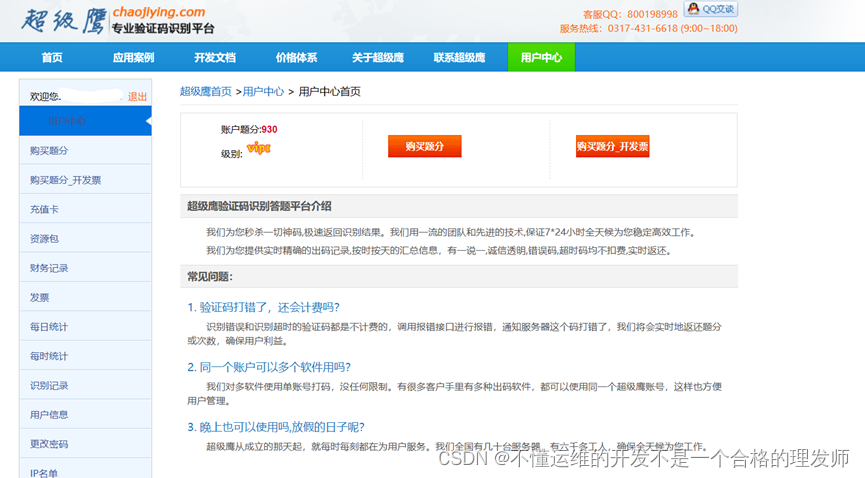Click the VIP1 level badge
865x478 pixels.
point(259,148)
